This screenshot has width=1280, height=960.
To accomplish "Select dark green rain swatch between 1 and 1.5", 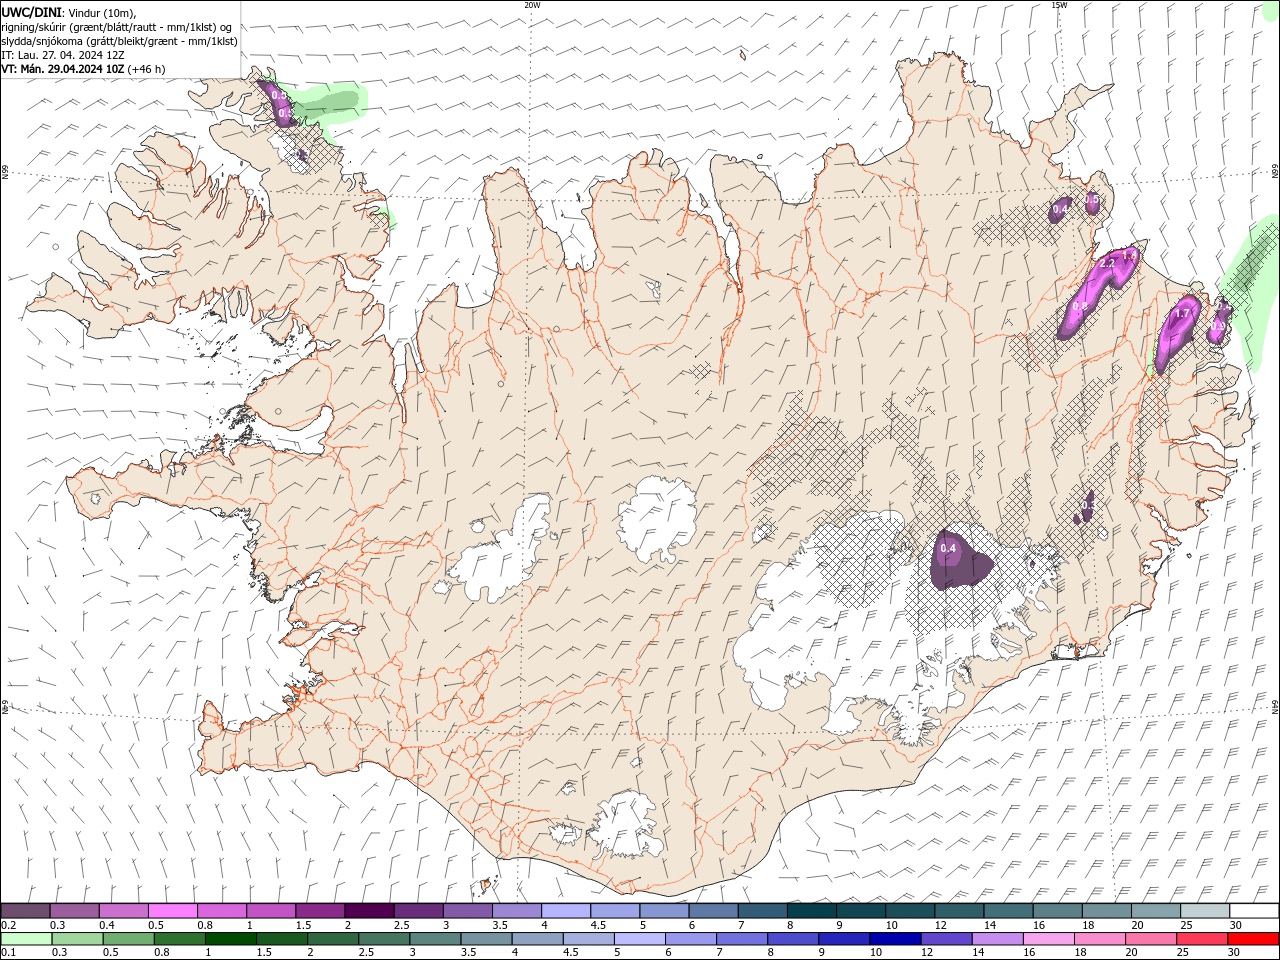I will [230, 939].
